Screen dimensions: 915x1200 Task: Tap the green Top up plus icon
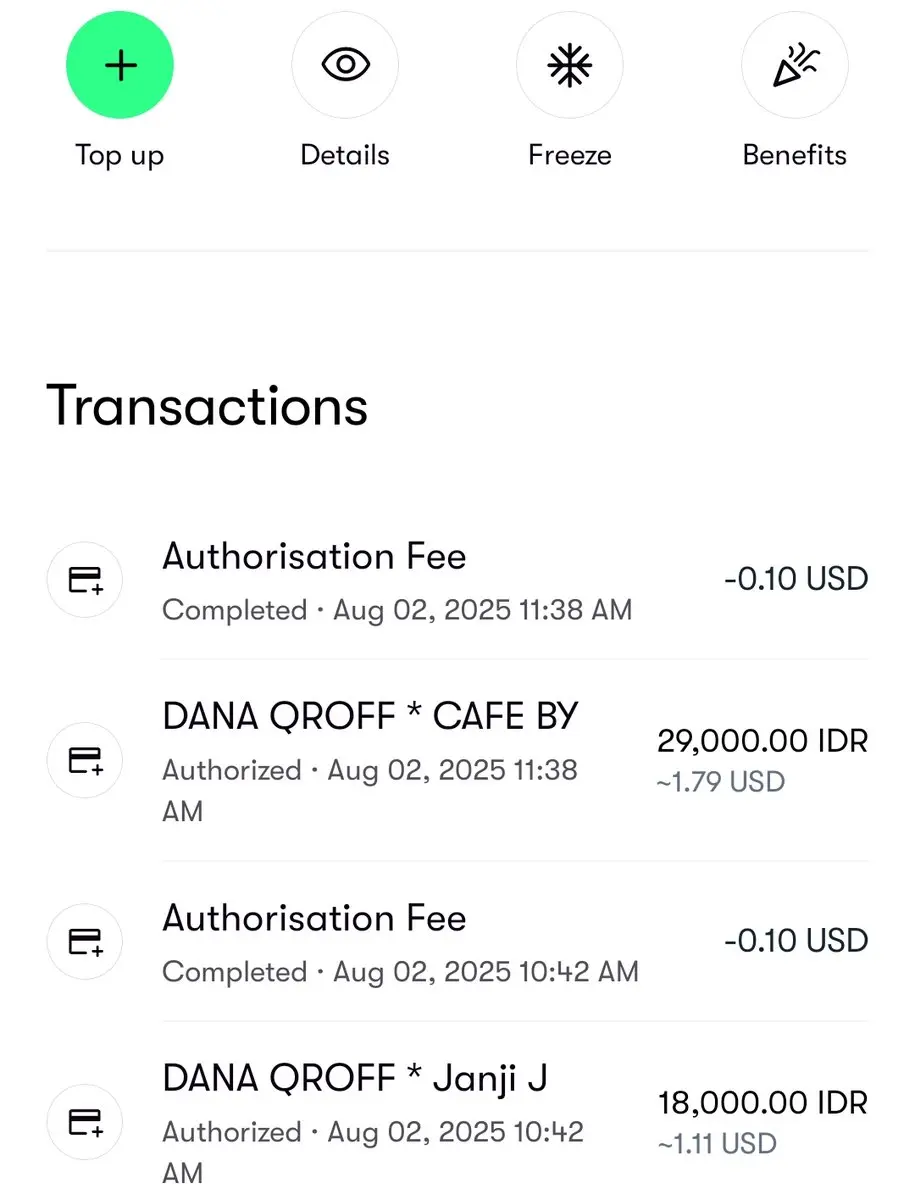[x=120, y=65]
